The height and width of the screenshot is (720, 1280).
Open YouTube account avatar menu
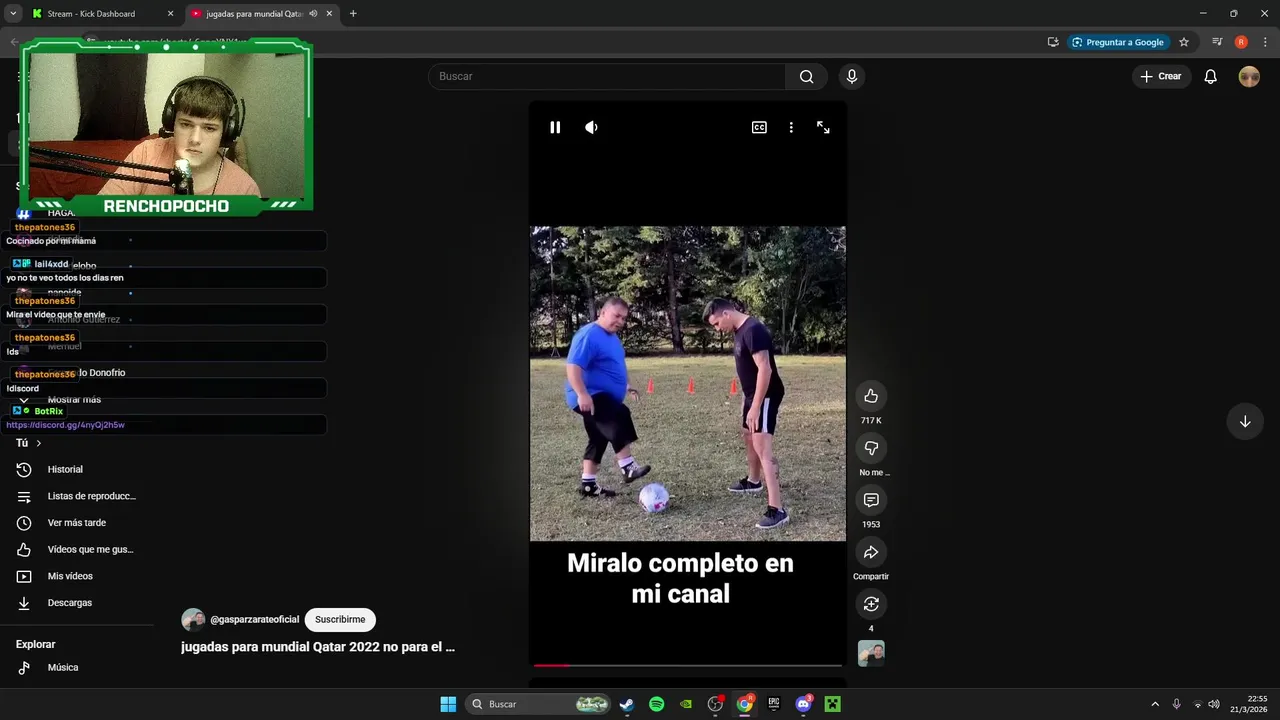coord(1249,76)
